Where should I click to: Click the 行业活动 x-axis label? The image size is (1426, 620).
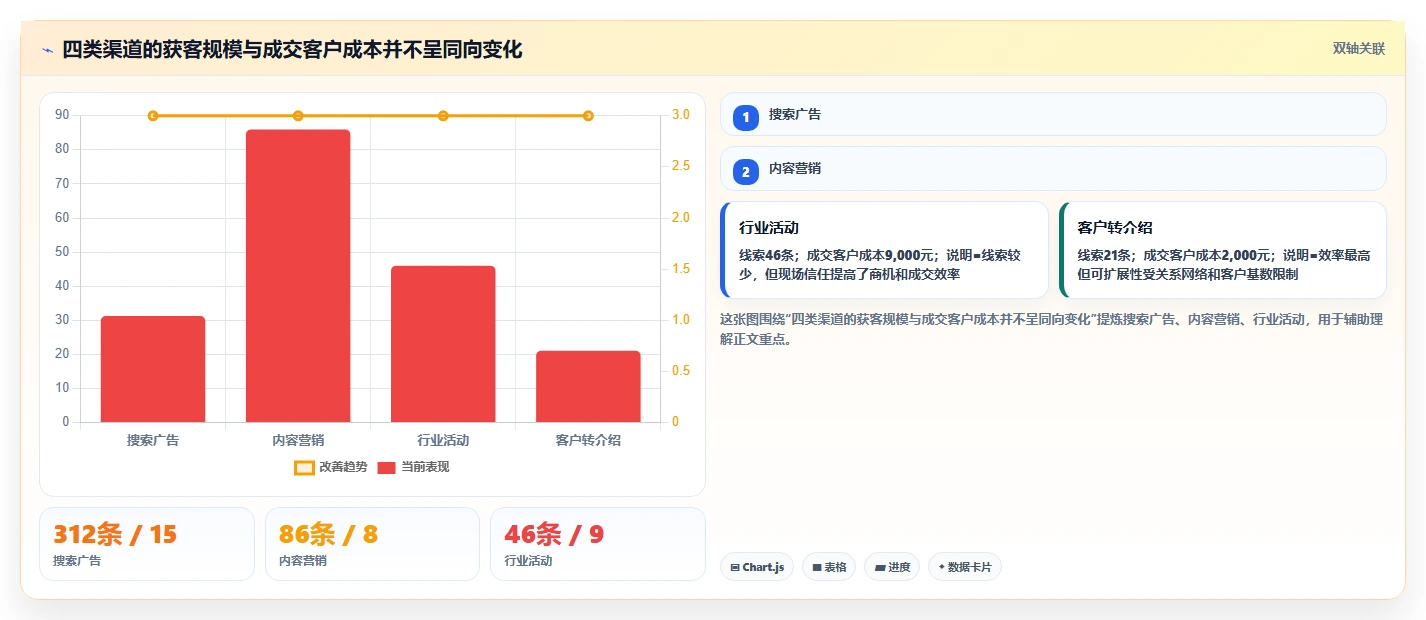pos(443,440)
